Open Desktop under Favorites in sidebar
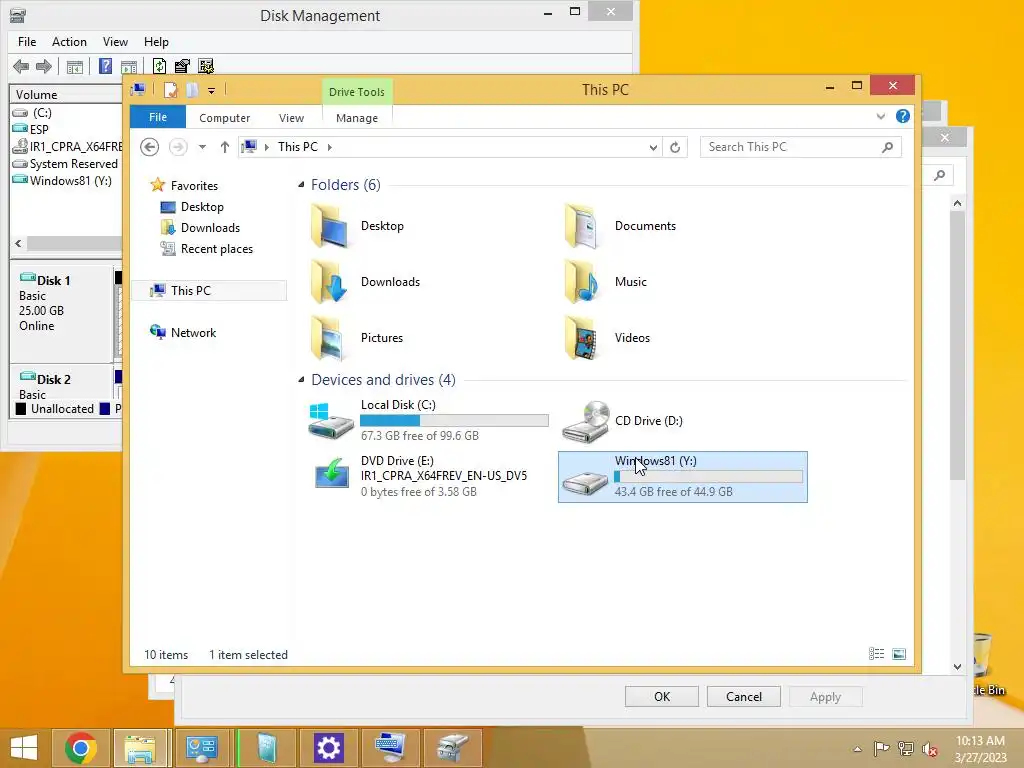1024x768 pixels. [202, 207]
